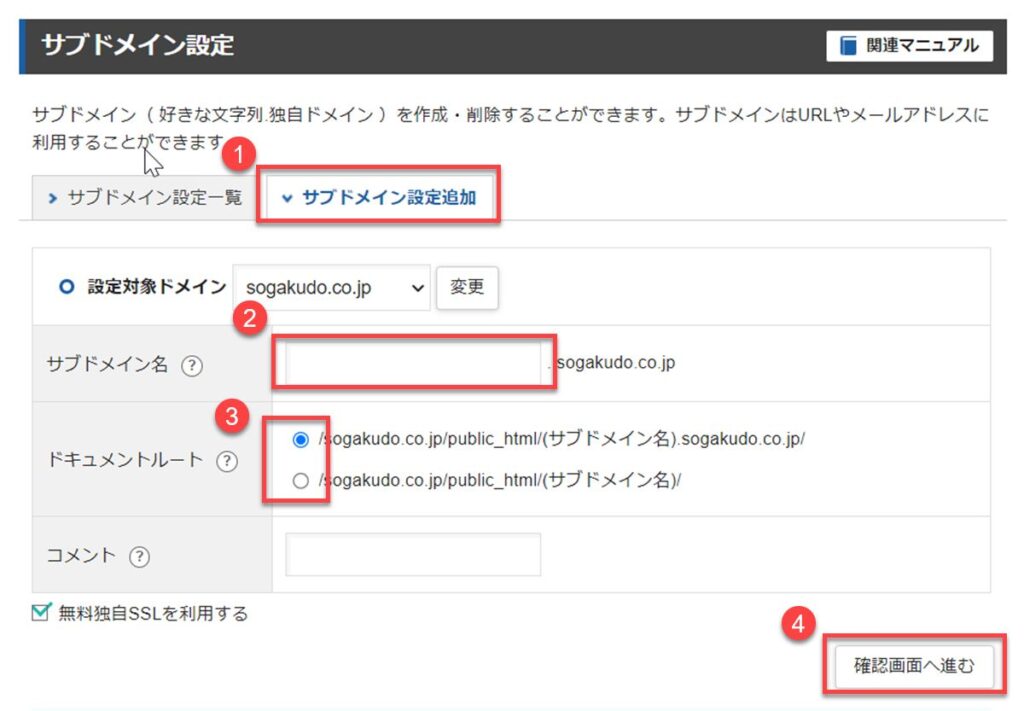Open the 設定対象ドメイン dropdown showing sogakudo.co.jp

[x=332, y=287]
